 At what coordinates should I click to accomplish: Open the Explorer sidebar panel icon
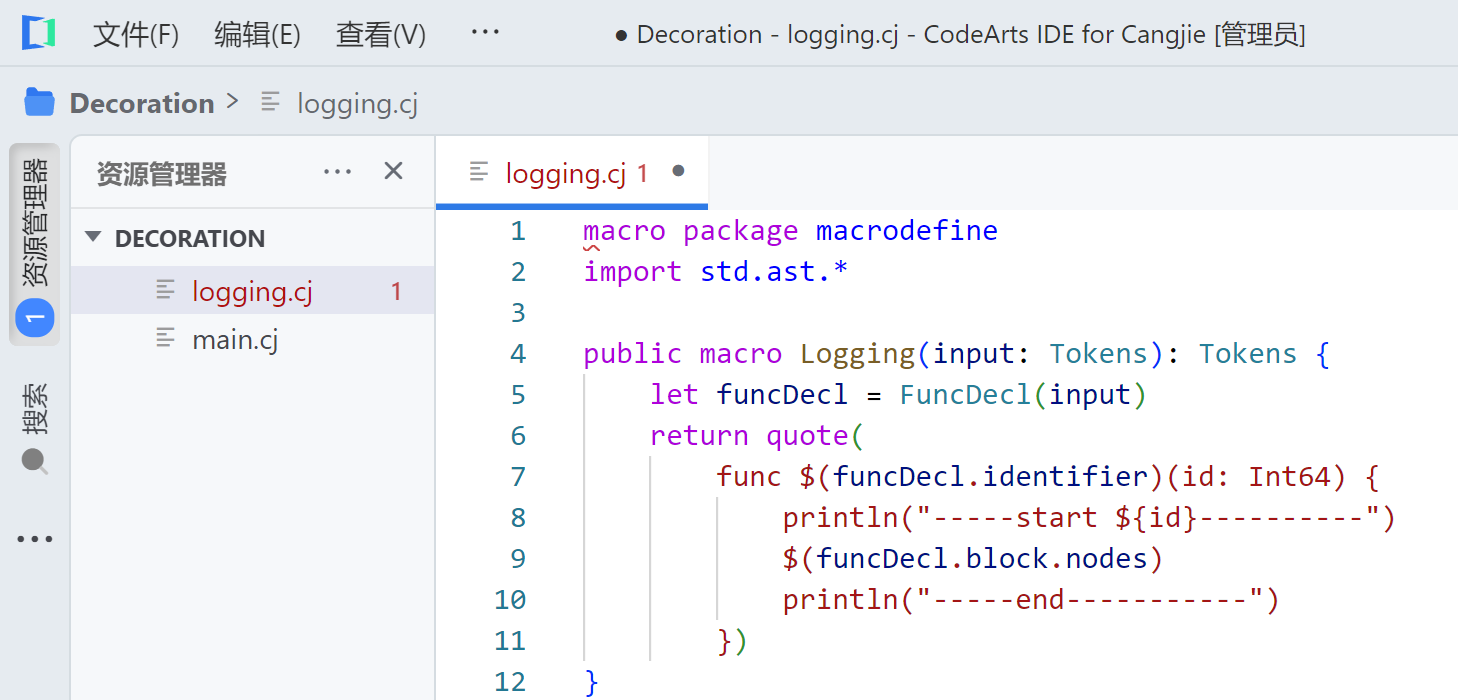35,245
